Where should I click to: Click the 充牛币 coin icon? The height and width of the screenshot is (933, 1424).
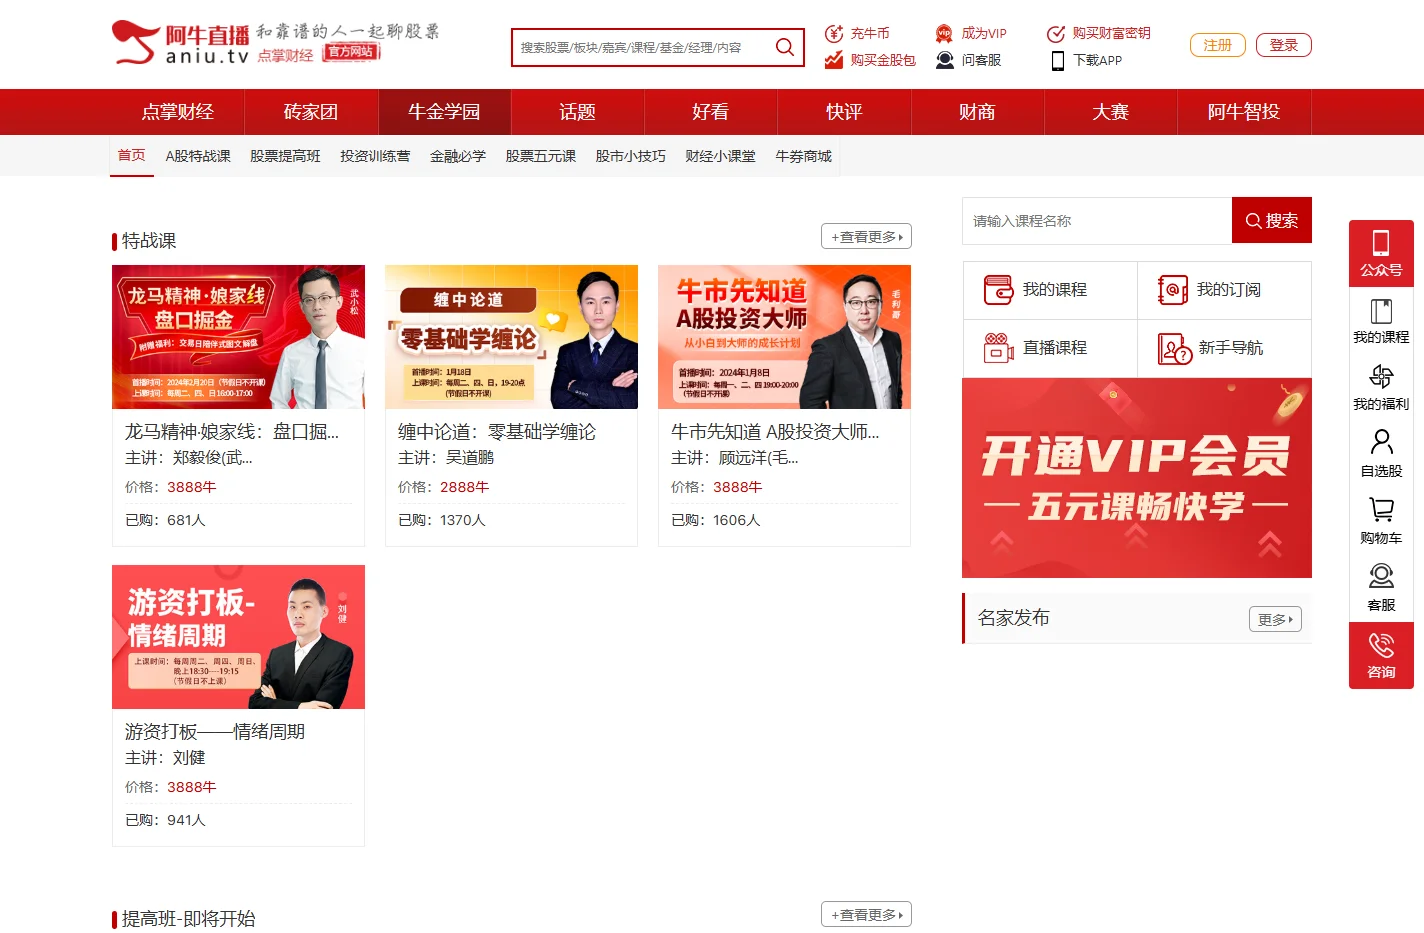click(834, 33)
